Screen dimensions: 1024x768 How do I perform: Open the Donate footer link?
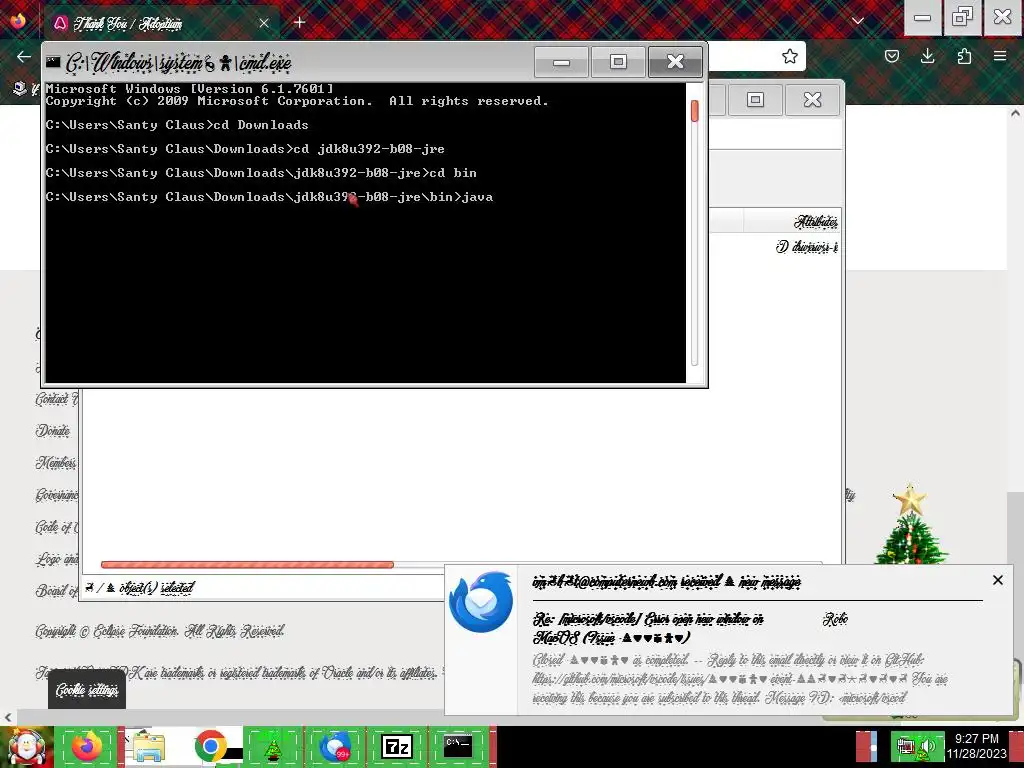coord(53,431)
